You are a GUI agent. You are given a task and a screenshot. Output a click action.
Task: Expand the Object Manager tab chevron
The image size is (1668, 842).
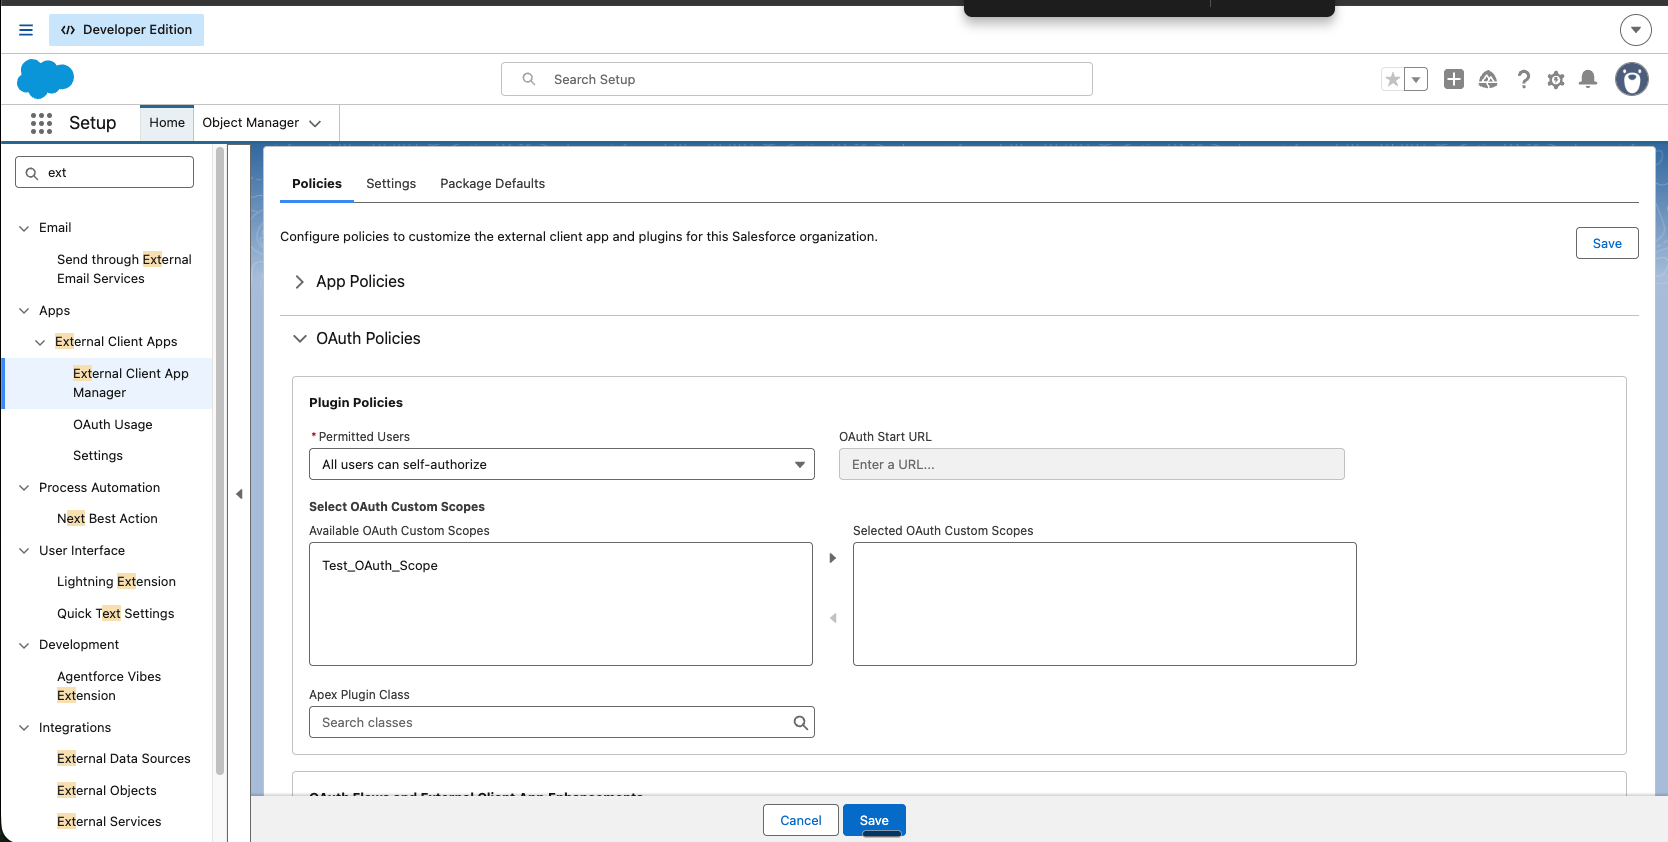(x=315, y=124)
